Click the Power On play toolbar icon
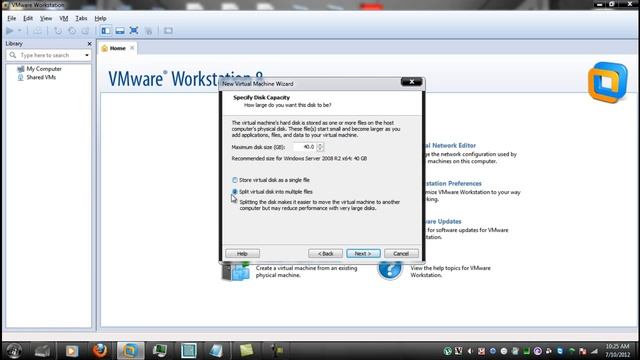 point(10,31)
